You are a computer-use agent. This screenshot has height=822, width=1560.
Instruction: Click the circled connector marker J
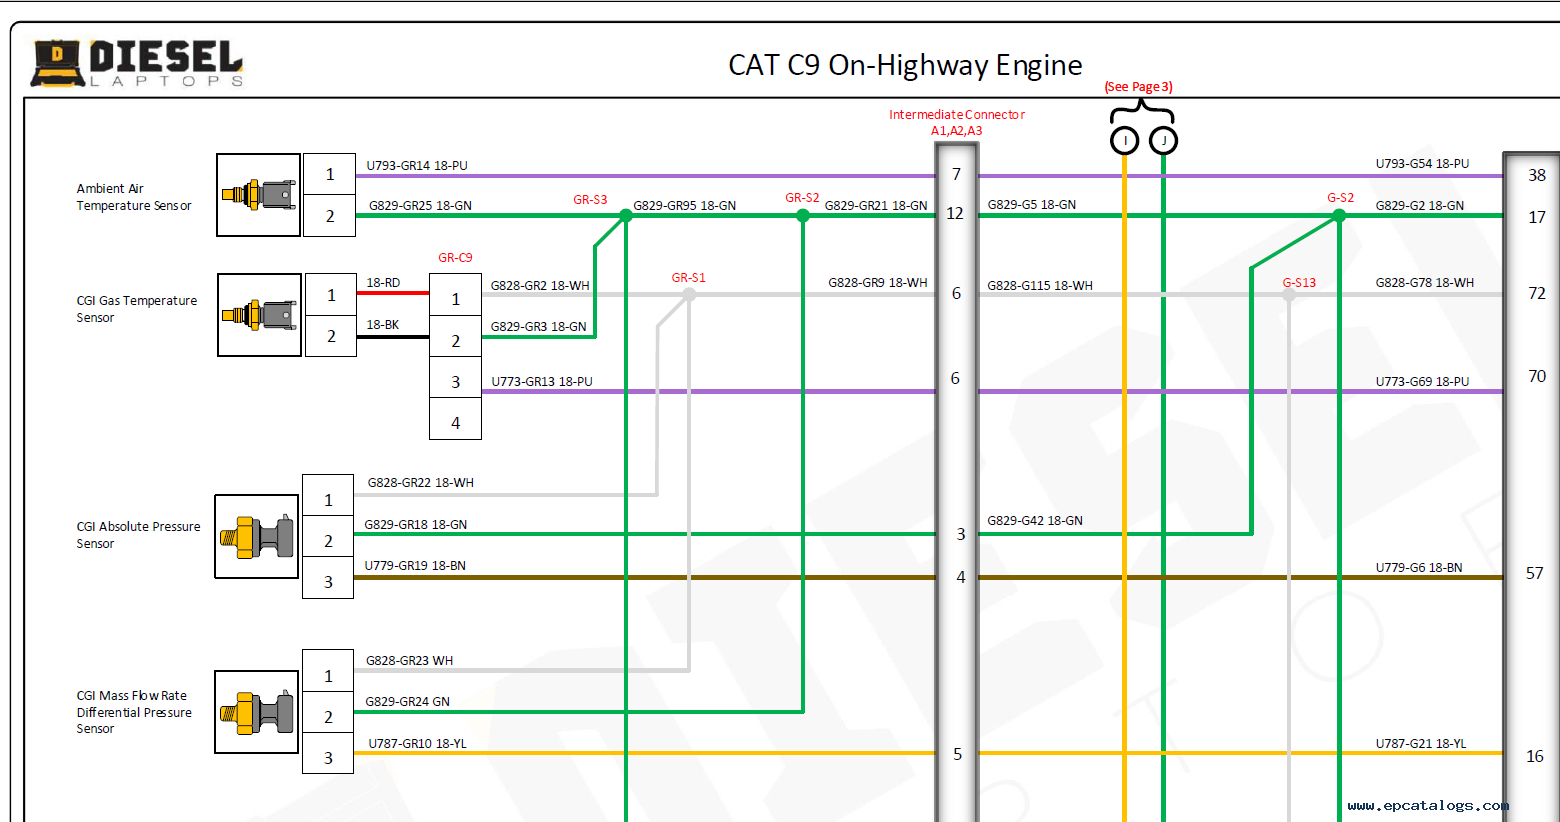[1163, 141]
